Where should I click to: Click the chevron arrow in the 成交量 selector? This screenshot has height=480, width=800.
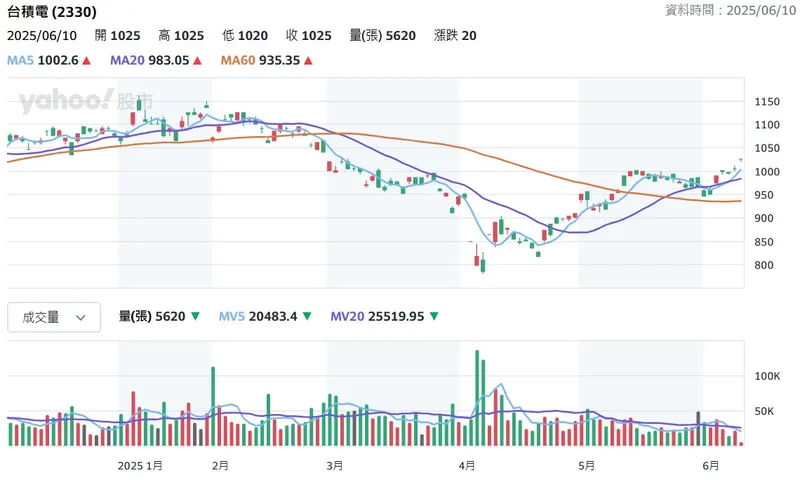pos(81,317)
